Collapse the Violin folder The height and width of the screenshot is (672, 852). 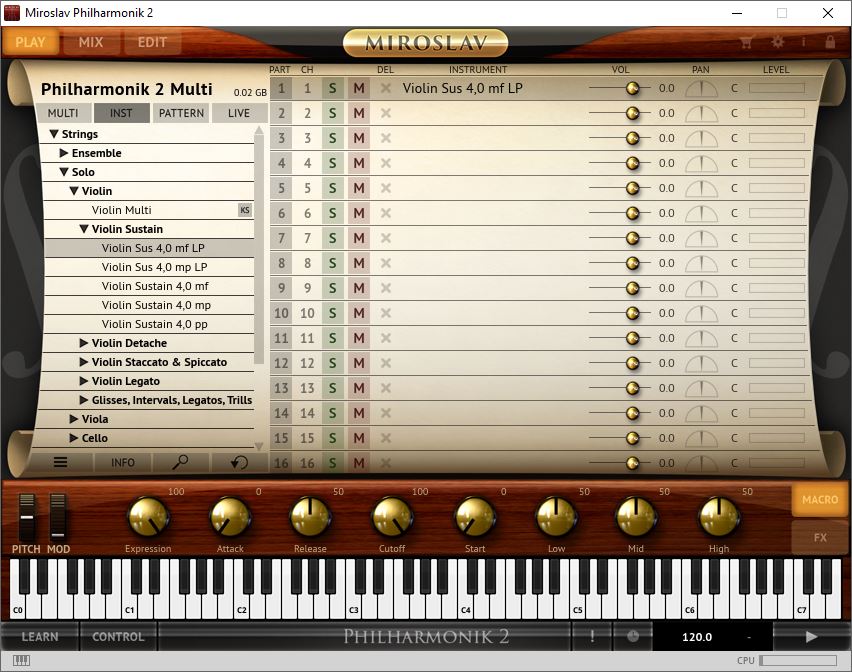74,191
